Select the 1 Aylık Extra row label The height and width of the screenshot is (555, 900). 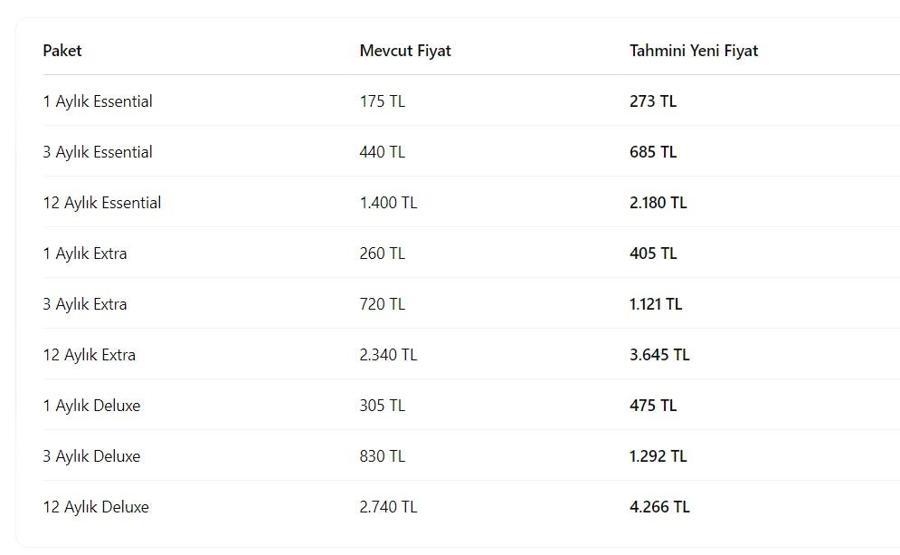pyautogui.click(x=85, y=253)
